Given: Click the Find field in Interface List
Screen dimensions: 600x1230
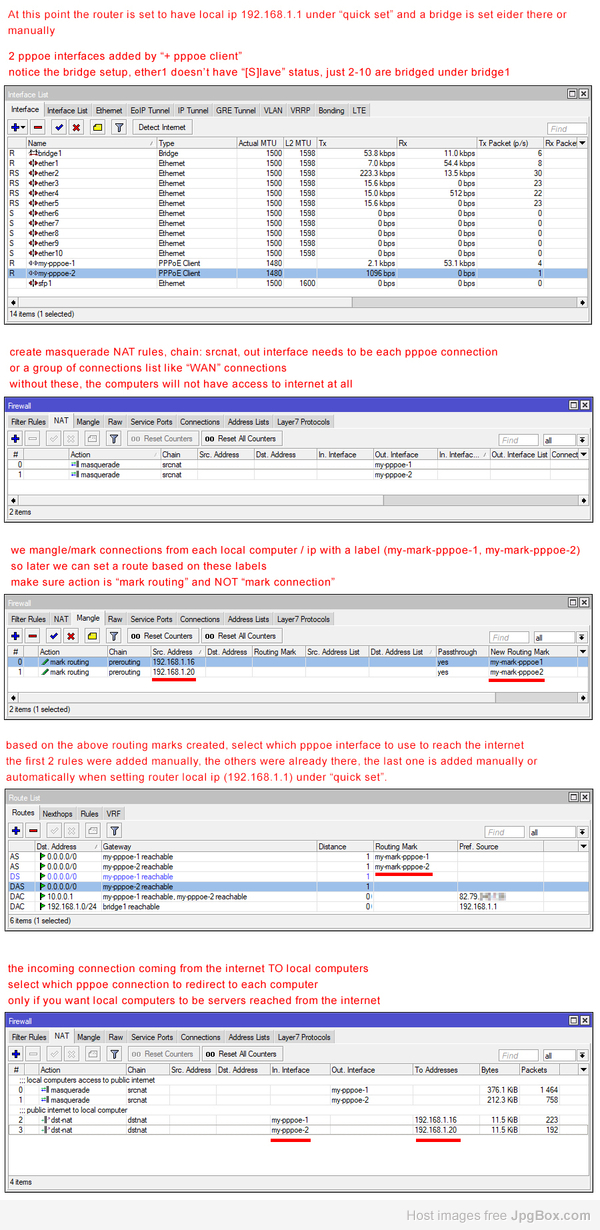Looking at the screenshot, I should (x=567, y=129).
